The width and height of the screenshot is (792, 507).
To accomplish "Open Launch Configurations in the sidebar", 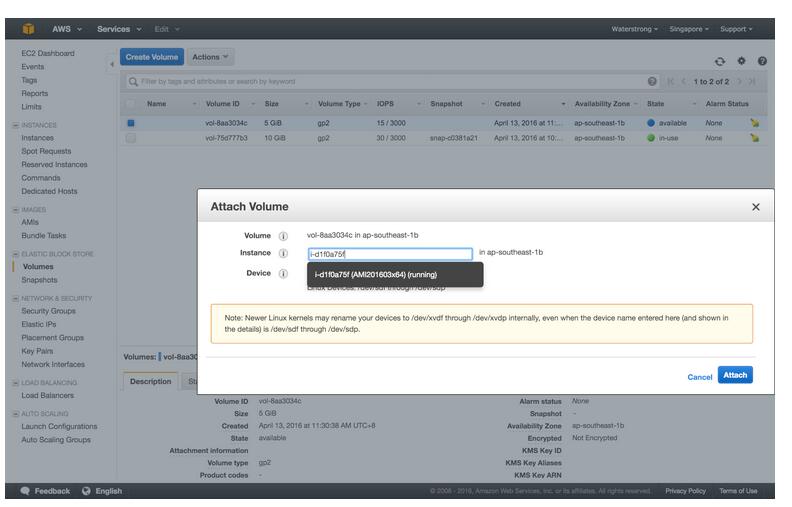I will point(59,426).
